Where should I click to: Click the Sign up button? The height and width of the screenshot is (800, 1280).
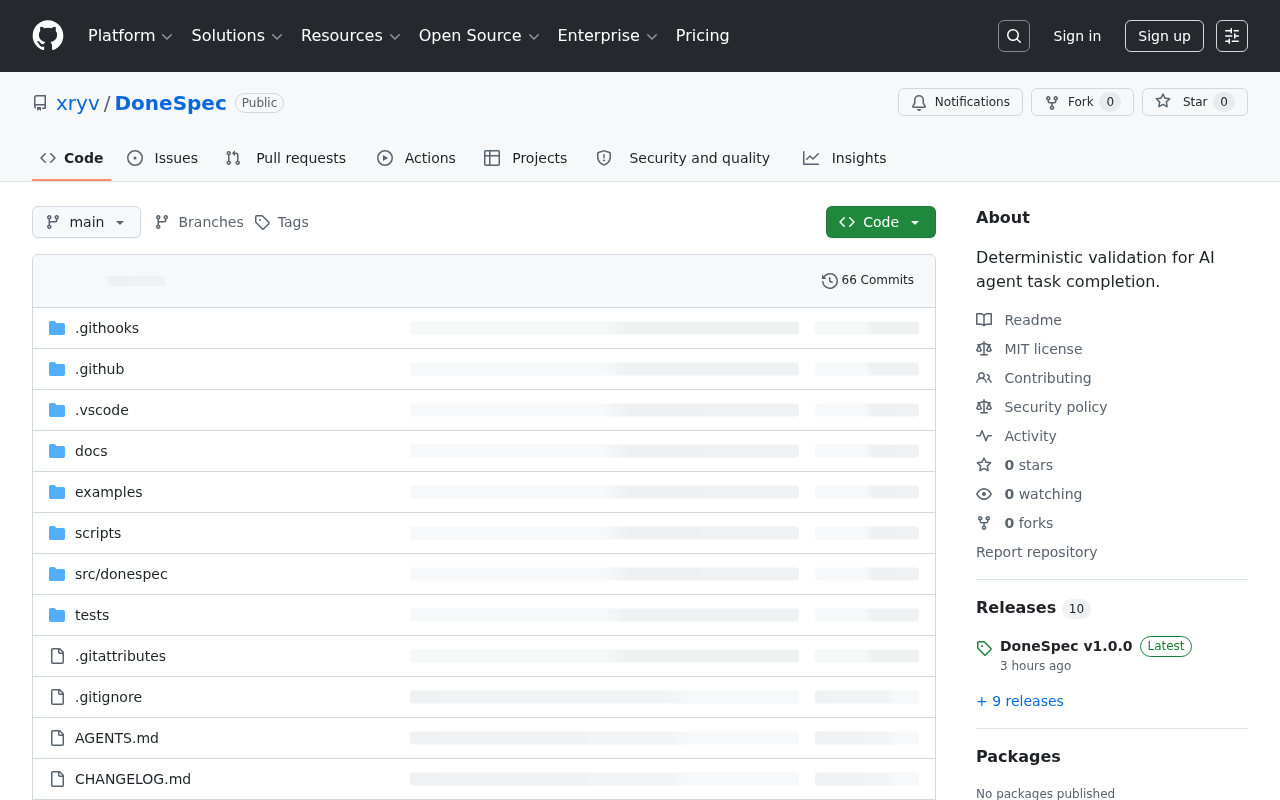(1164, 36)
